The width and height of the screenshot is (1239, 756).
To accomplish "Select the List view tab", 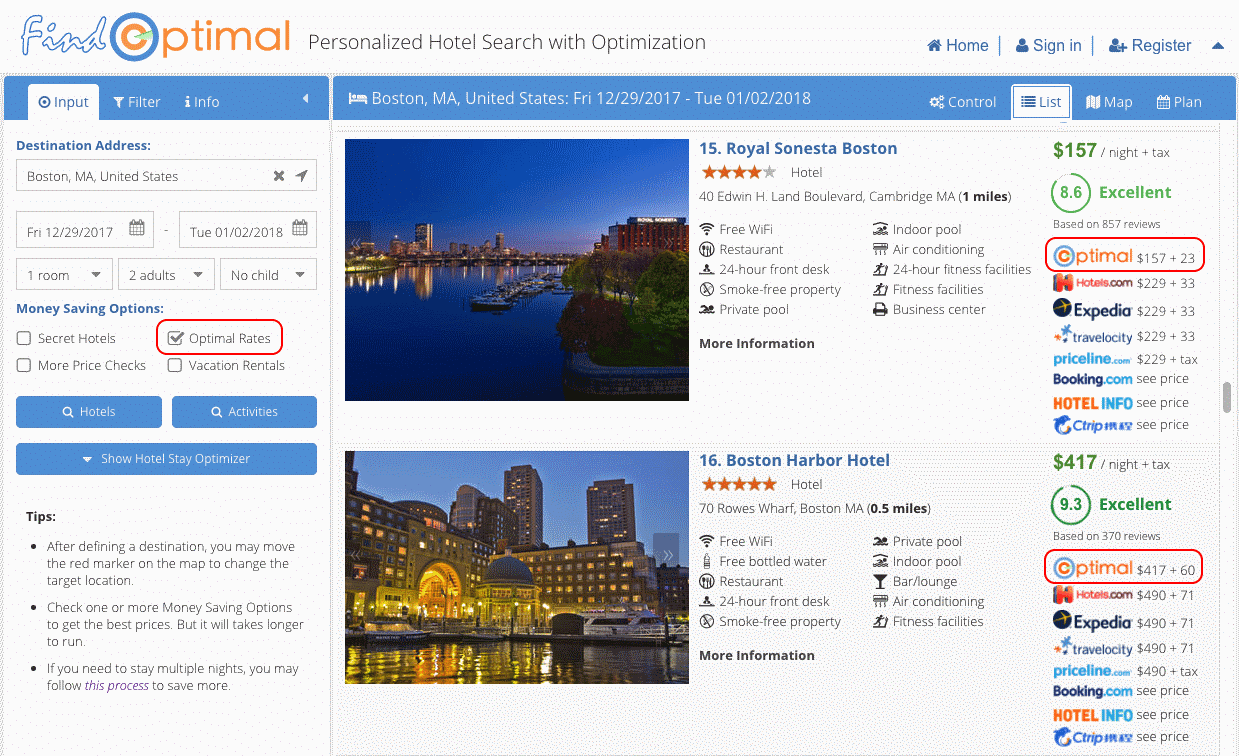I will coord(1041,101).
